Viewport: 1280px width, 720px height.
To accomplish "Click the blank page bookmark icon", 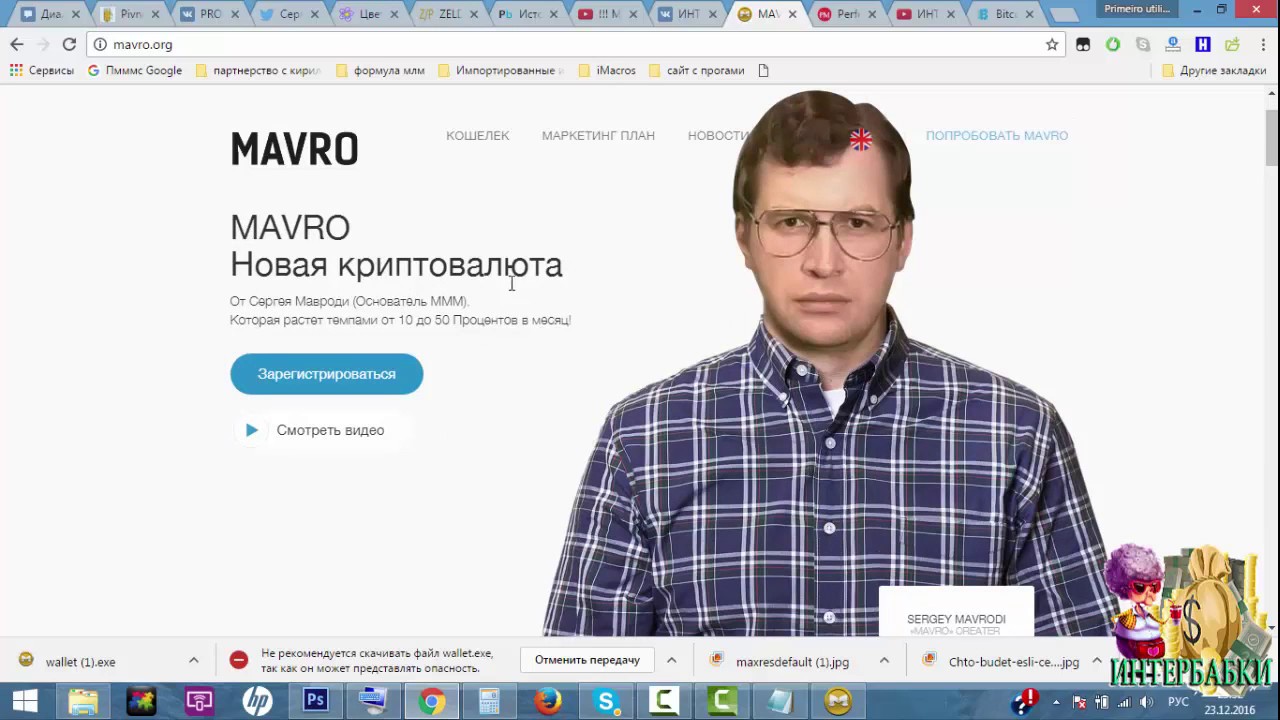I will click(764, 70).
